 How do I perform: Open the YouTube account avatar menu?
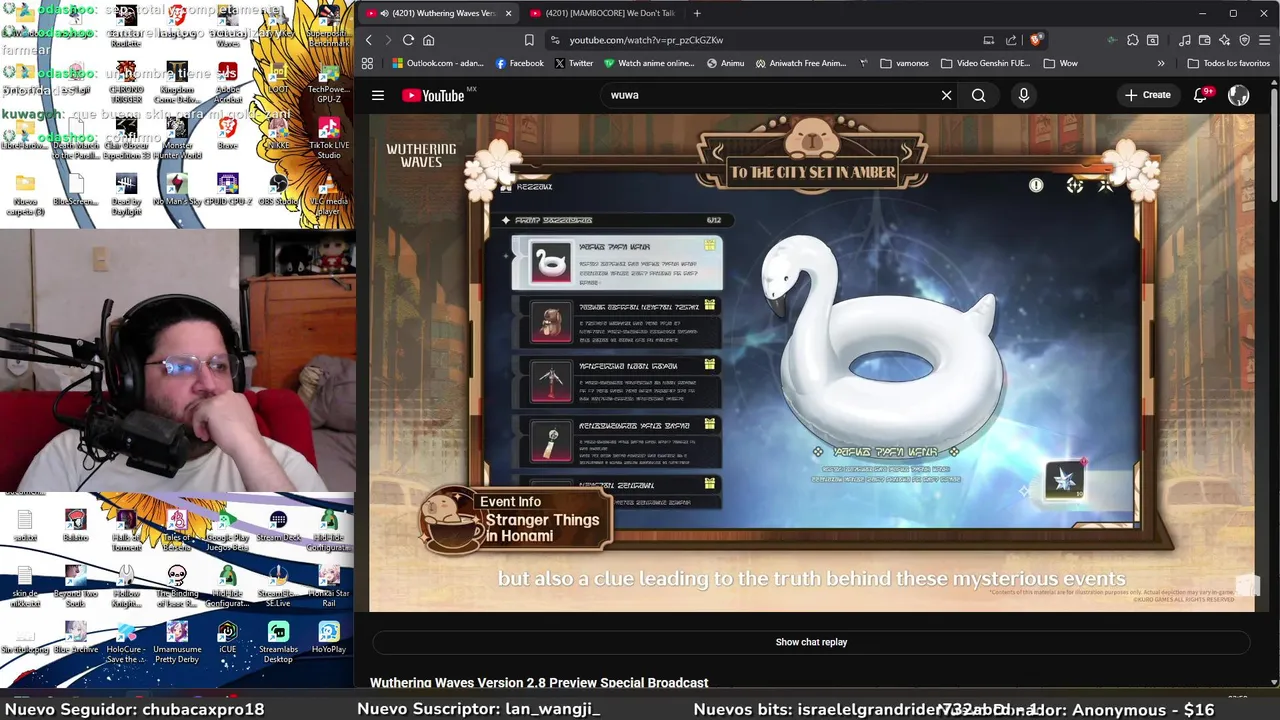pyautogui.click(x=1238, y=95)
